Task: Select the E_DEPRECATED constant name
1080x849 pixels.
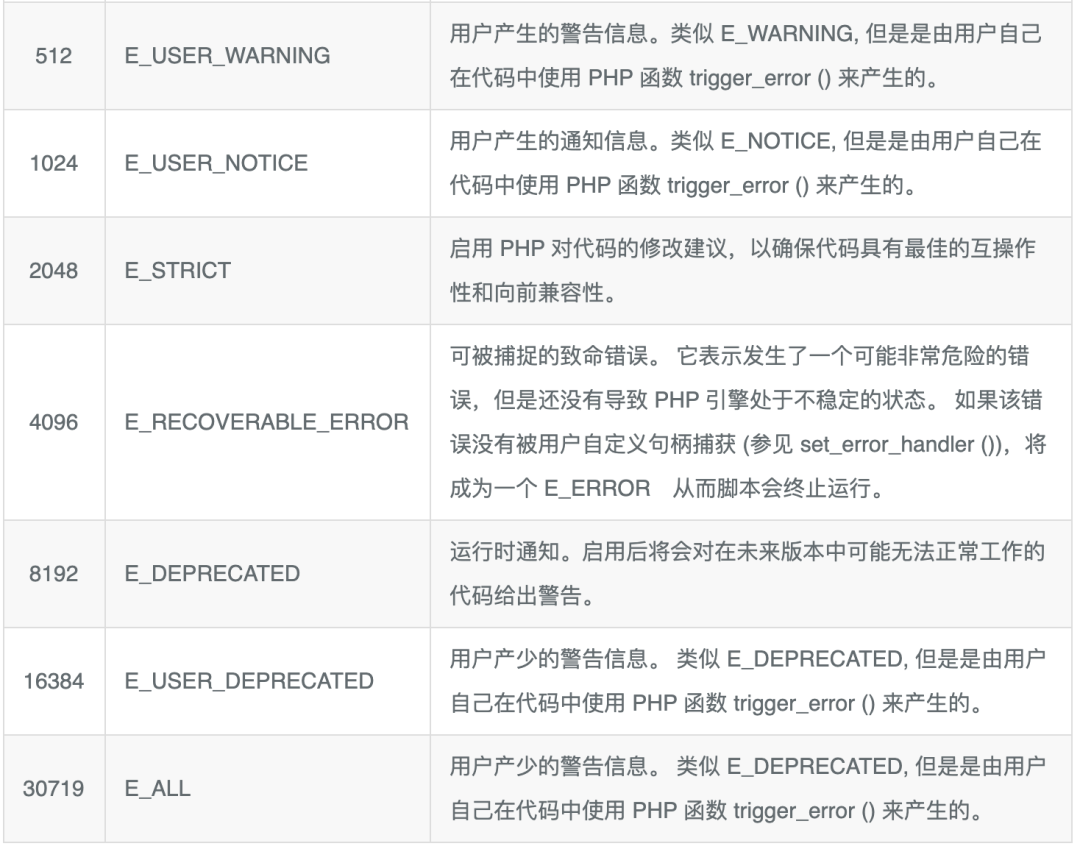Action: coord(212,574)
